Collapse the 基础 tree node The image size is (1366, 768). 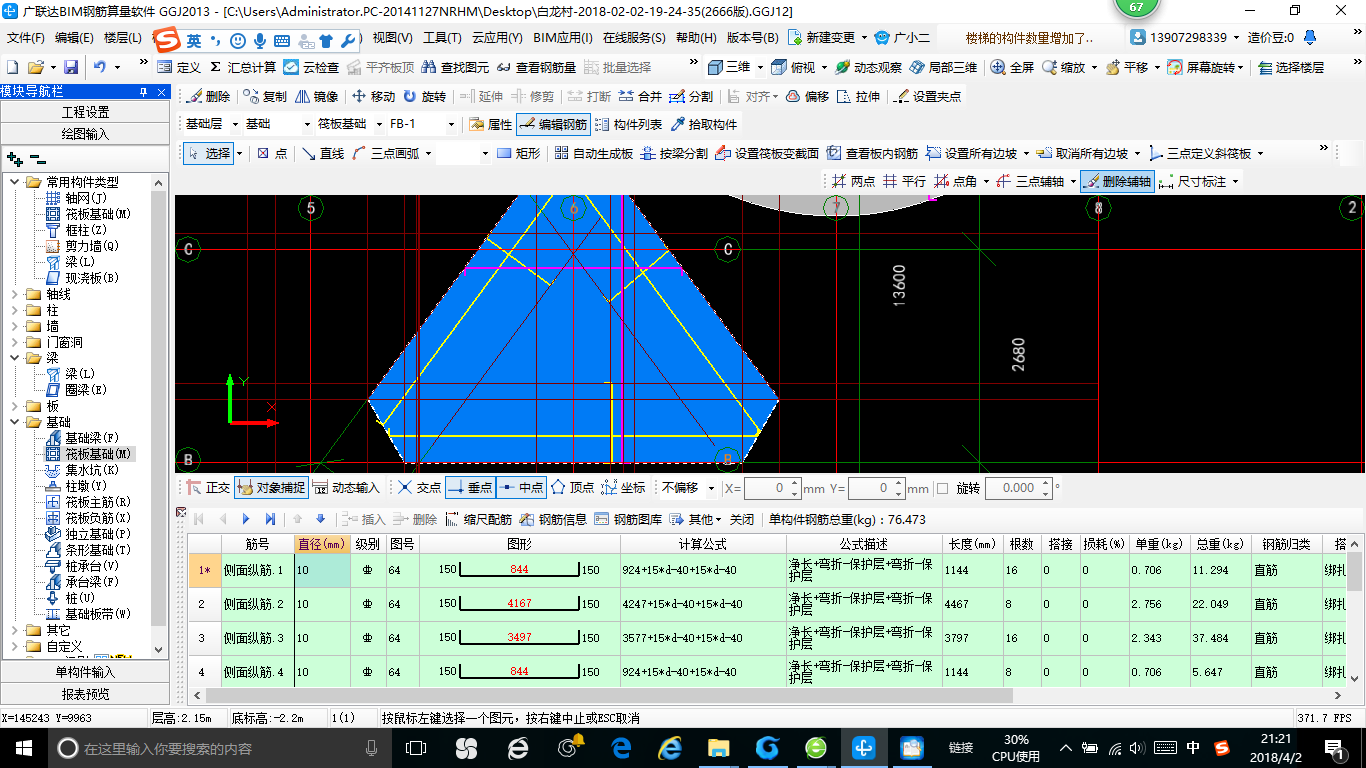coord(13,422)
